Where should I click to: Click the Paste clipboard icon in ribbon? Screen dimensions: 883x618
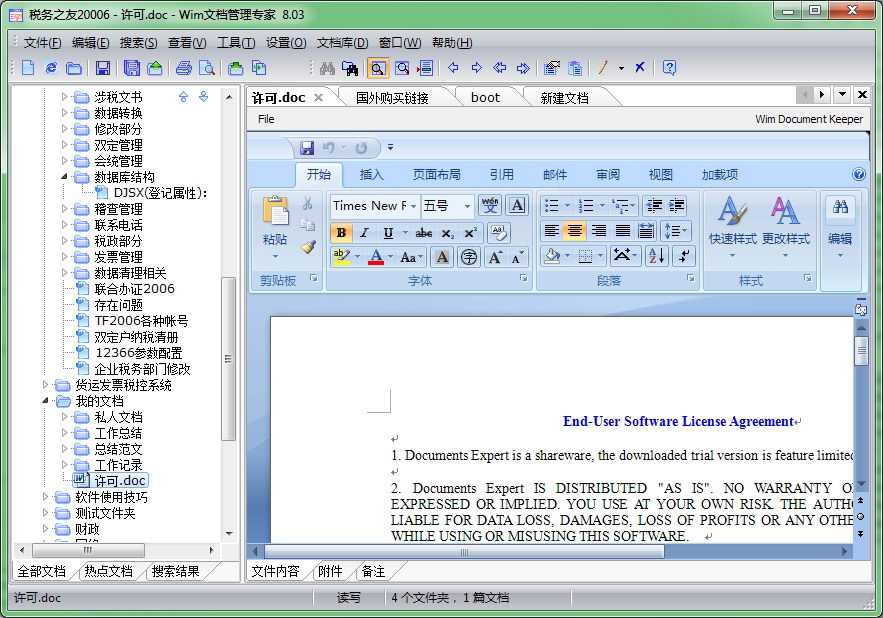point(275,211)
